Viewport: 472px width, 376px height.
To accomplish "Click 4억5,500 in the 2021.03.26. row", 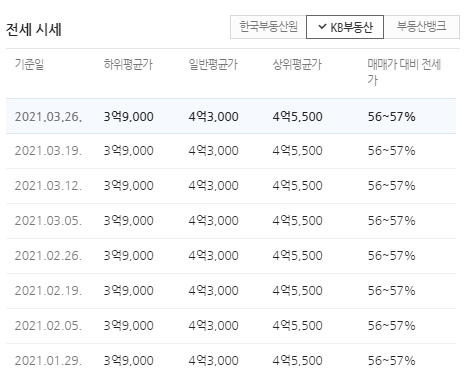I will (298, 117).
